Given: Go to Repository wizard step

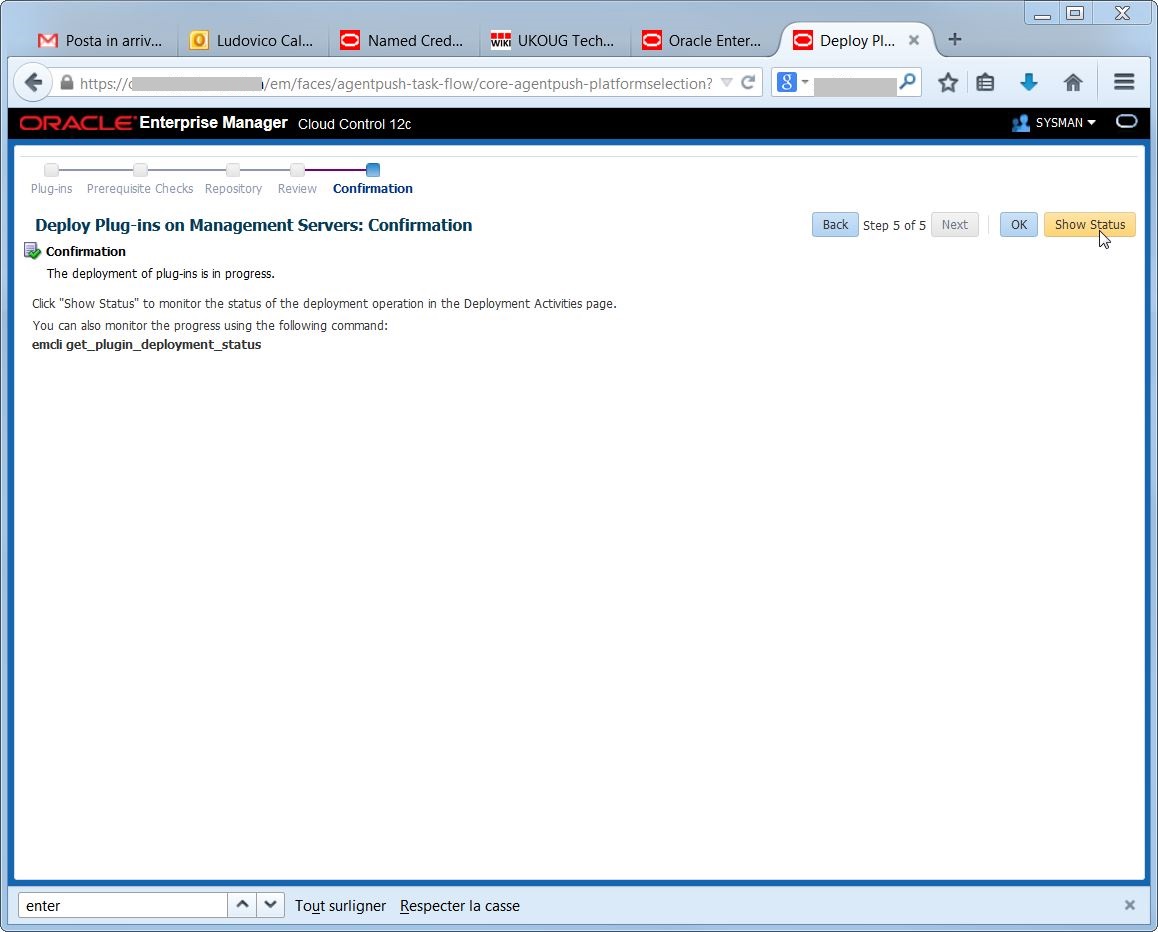Looking at the screenshot, I should pyautogui.click(x=233, y=188).
